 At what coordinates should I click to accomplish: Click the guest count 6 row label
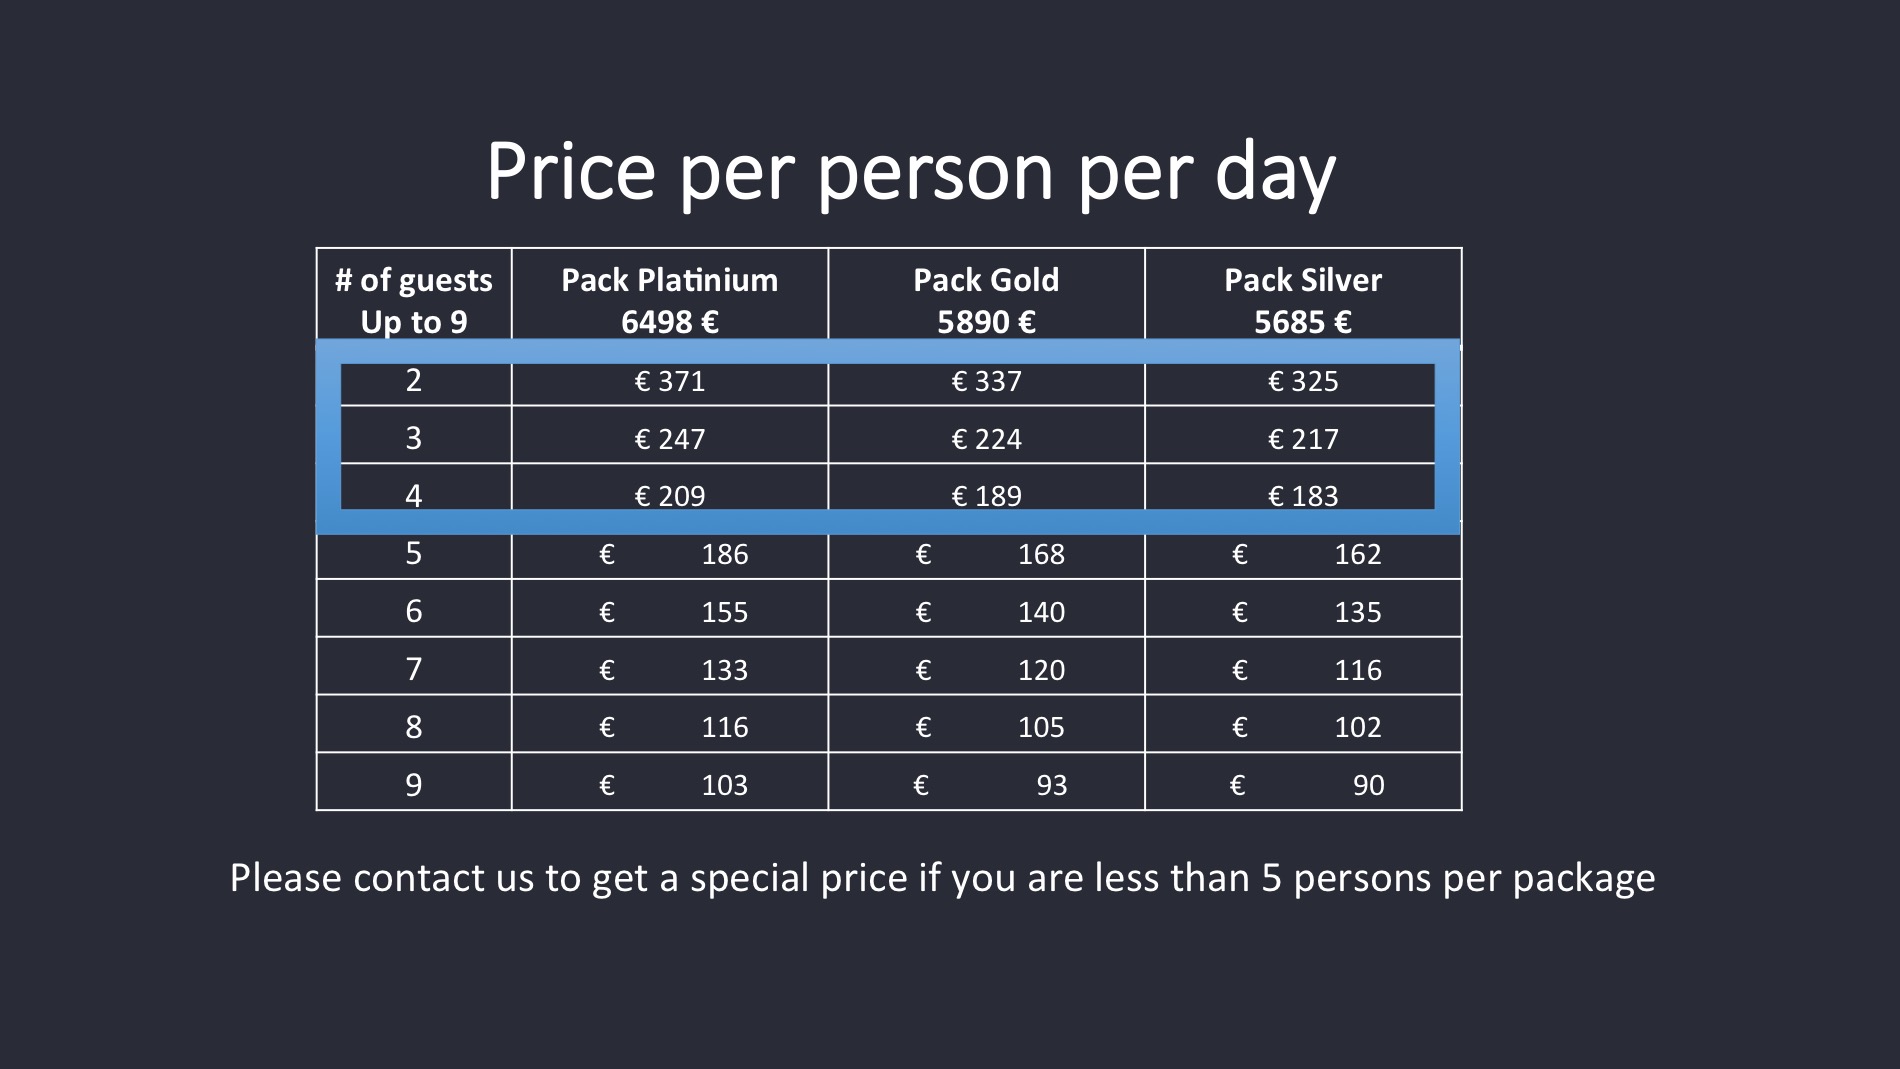(x=414, y=611)
